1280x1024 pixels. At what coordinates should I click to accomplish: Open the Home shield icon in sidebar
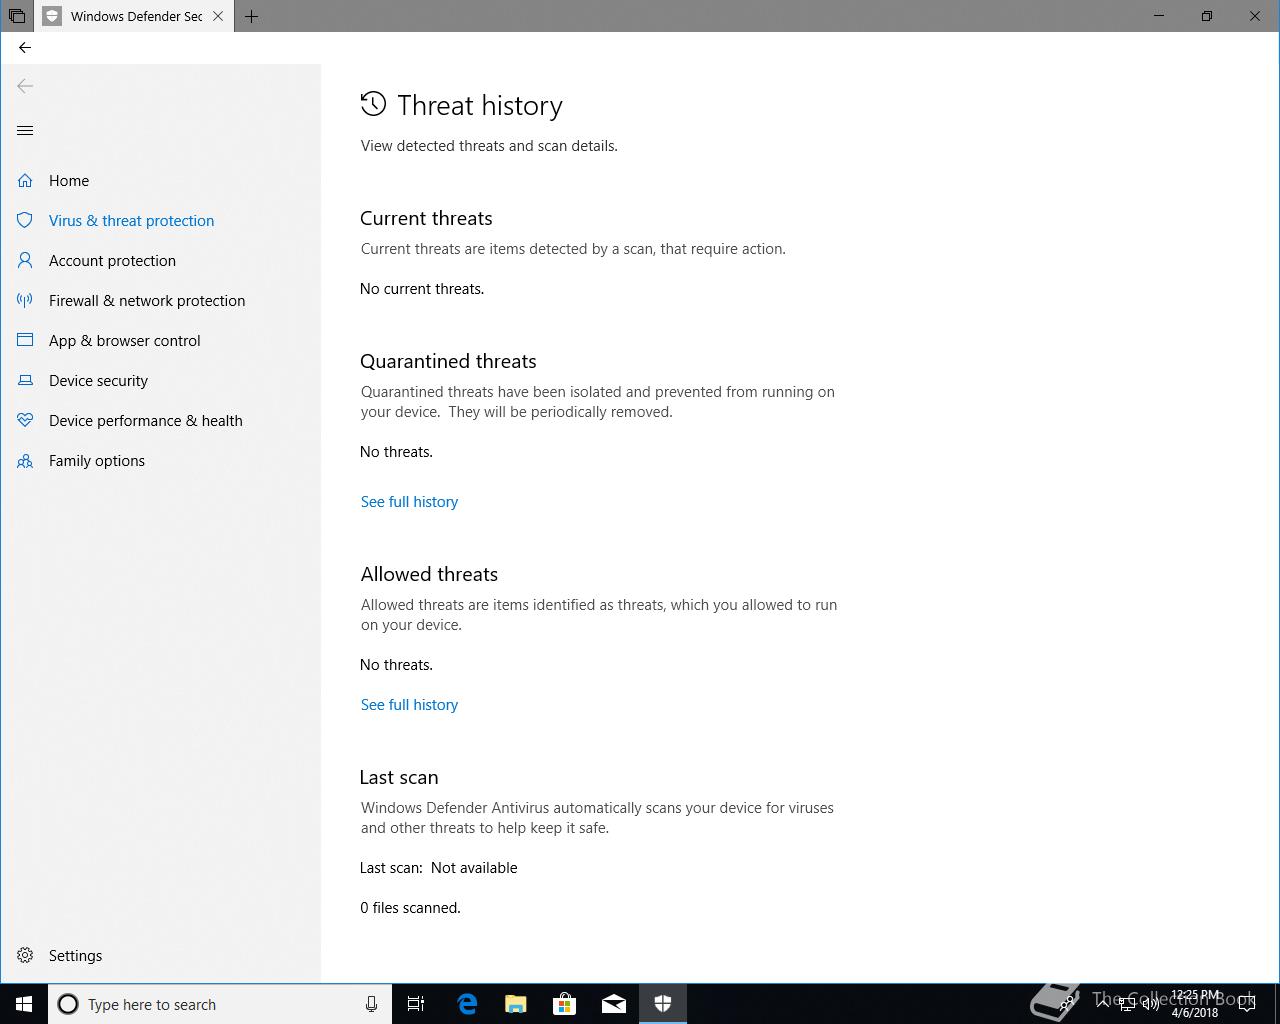[x=25, y=180]
